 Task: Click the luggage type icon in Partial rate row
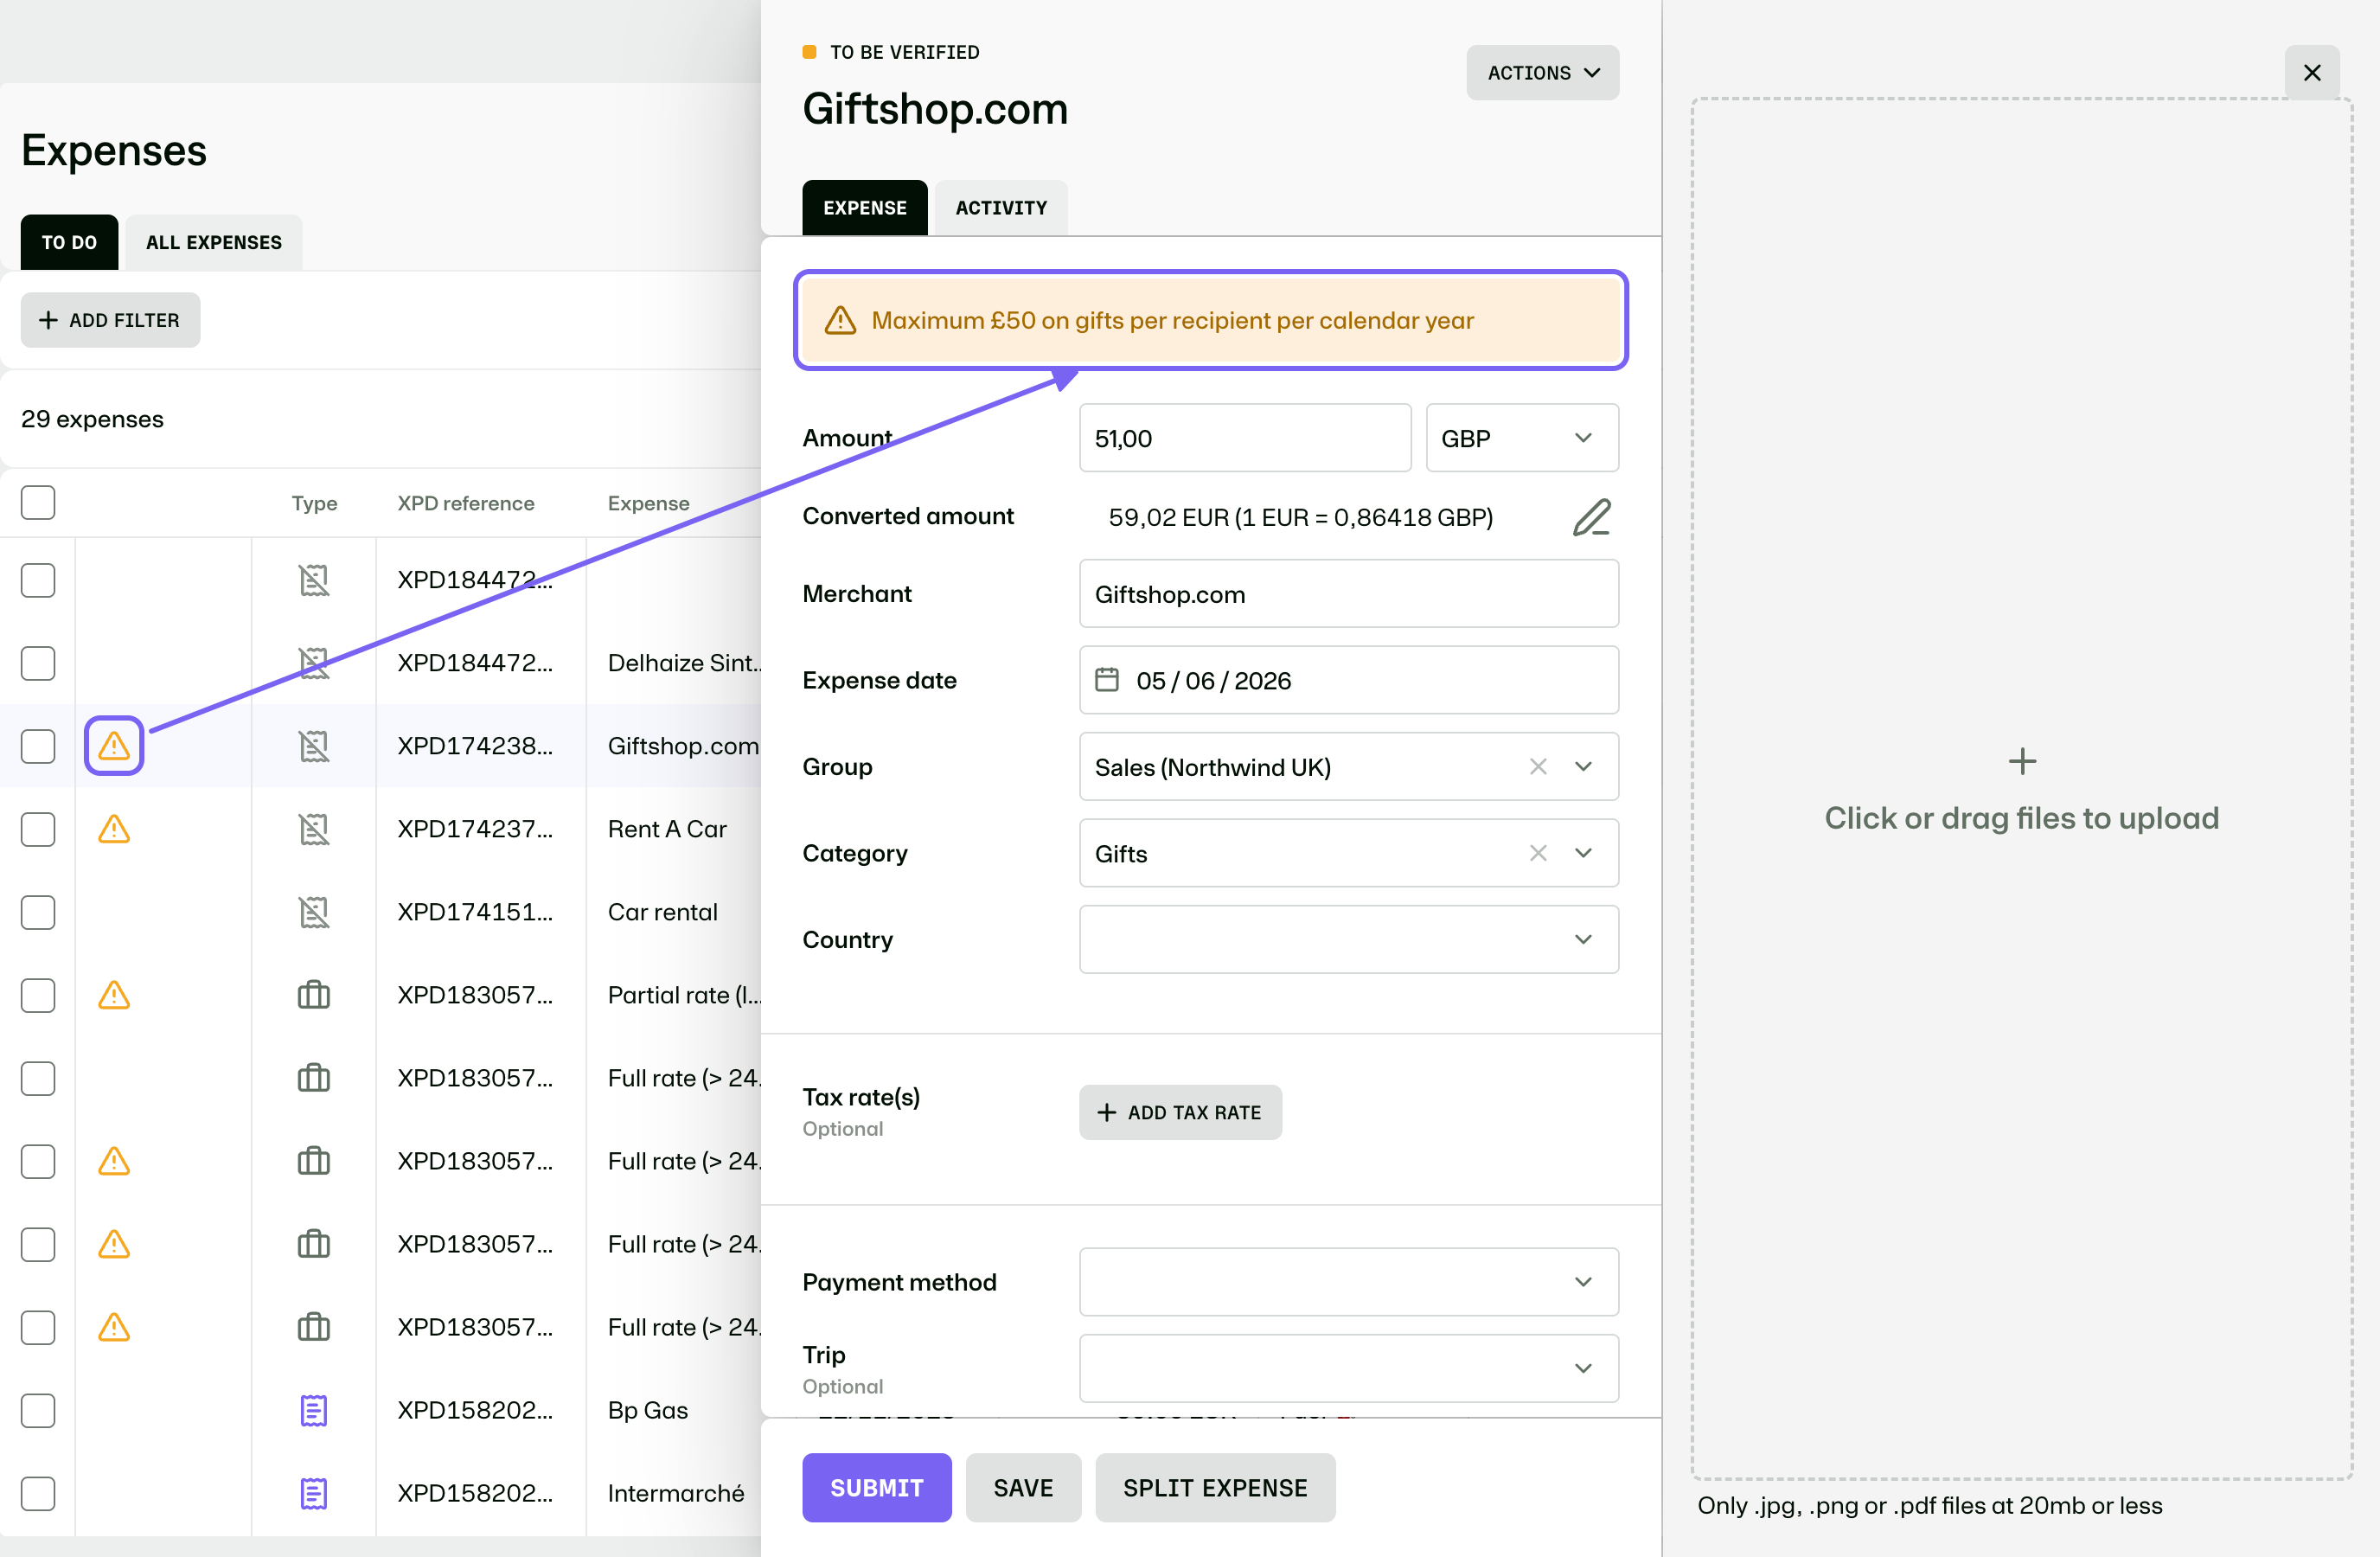(x=314, y=995)
